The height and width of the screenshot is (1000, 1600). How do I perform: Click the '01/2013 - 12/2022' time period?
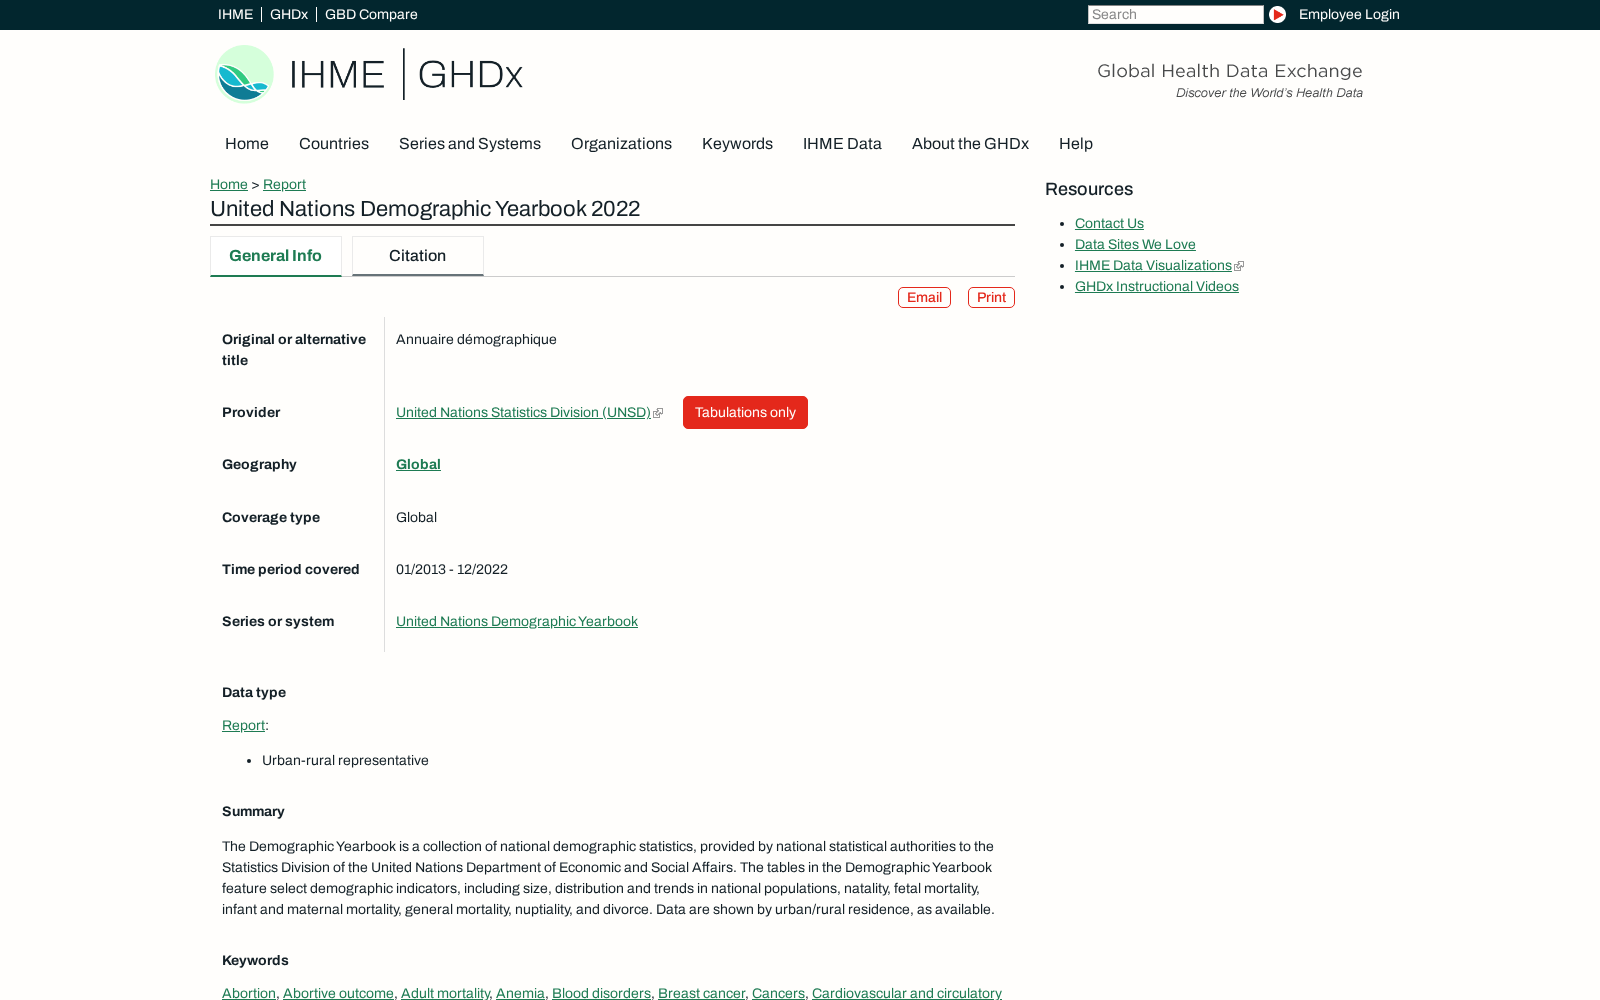tap(452, 570)
